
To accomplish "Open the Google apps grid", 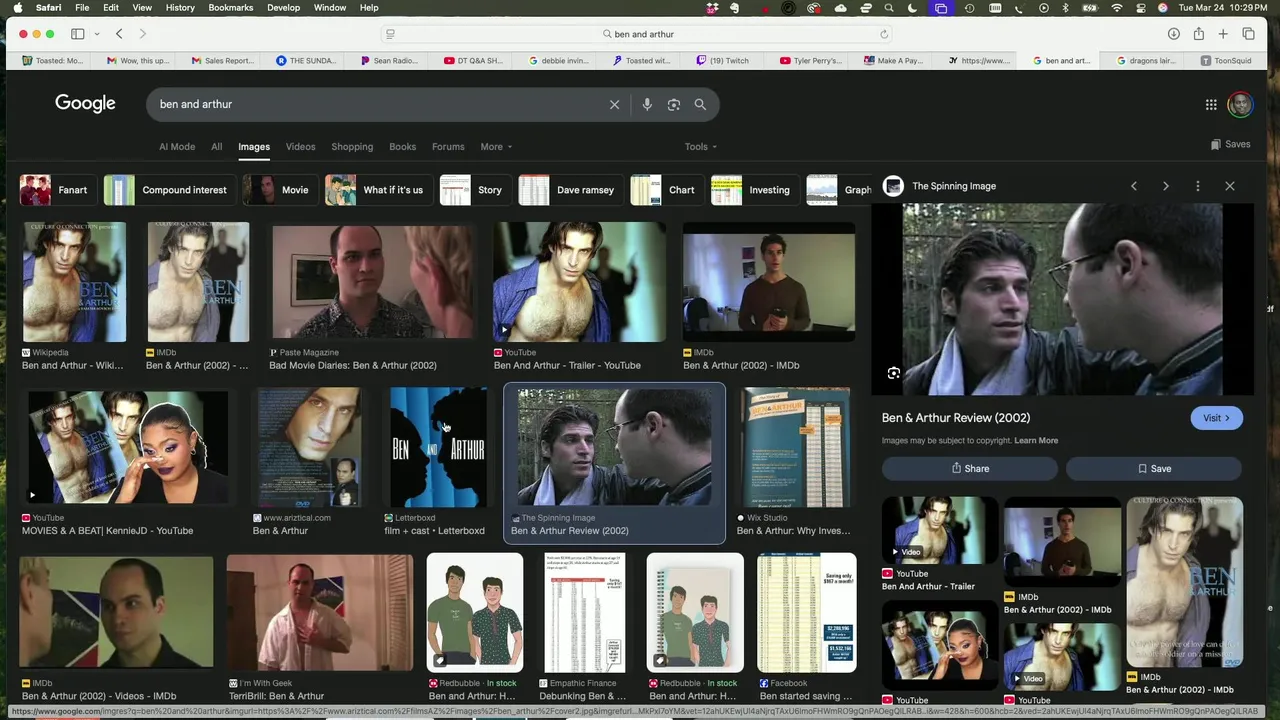I will 1211,104.
